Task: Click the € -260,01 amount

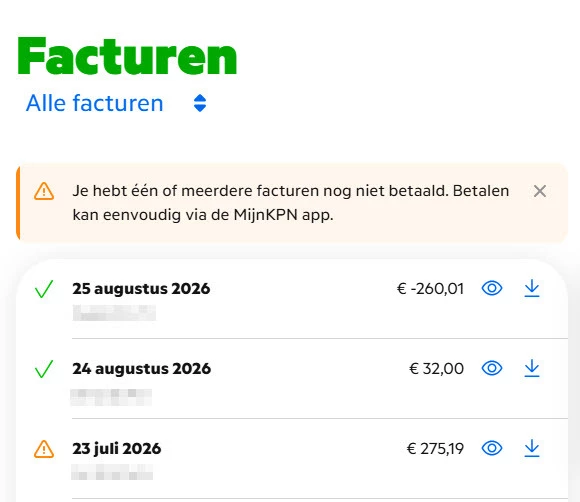Action: [430, 289]
